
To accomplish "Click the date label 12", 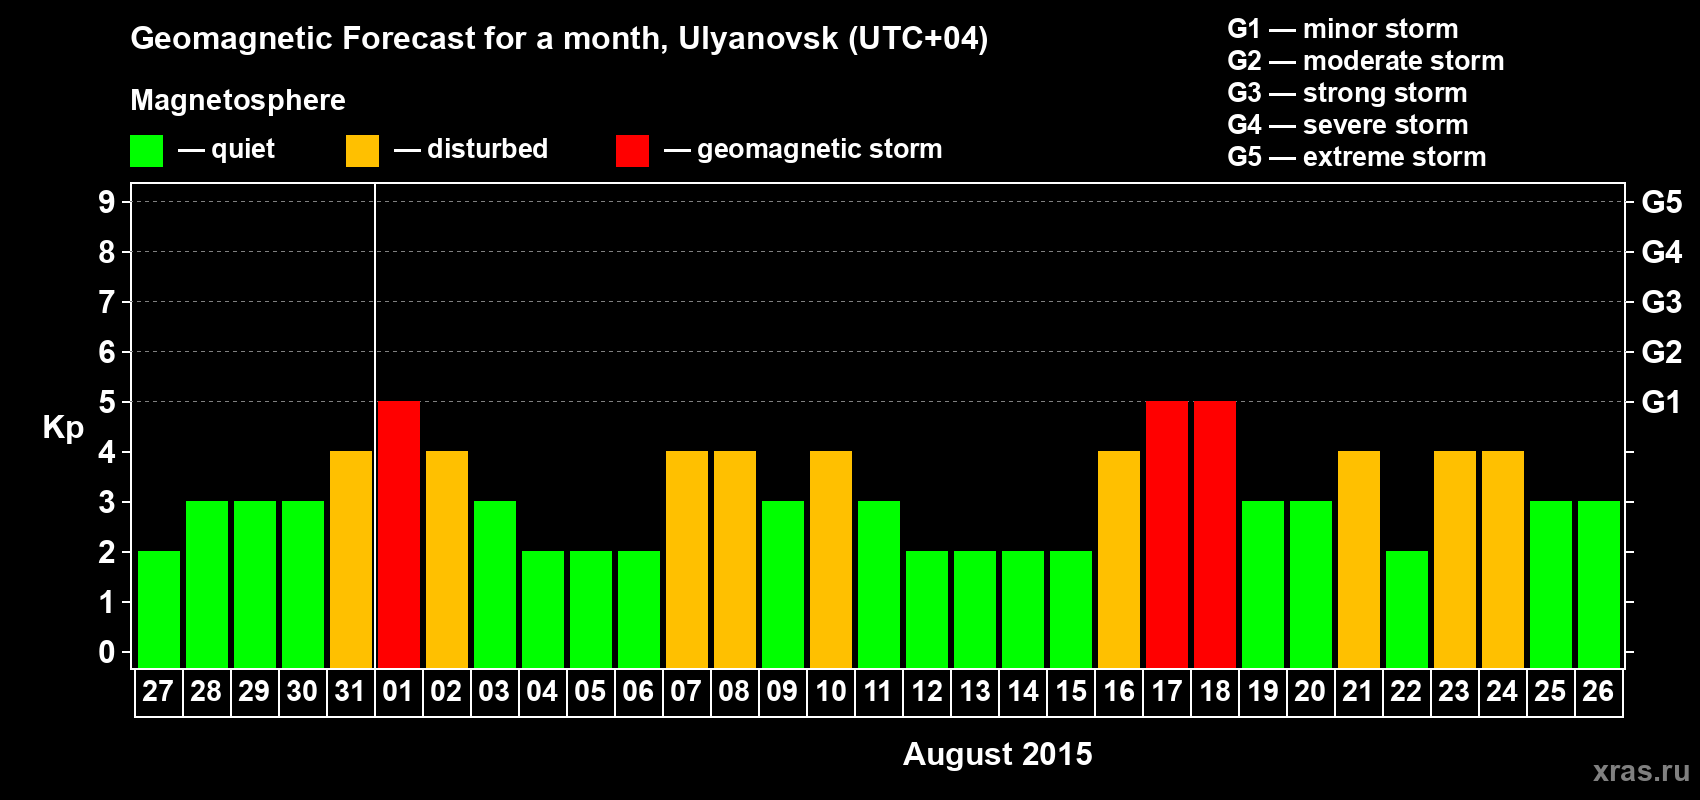I will coord(927,692).
